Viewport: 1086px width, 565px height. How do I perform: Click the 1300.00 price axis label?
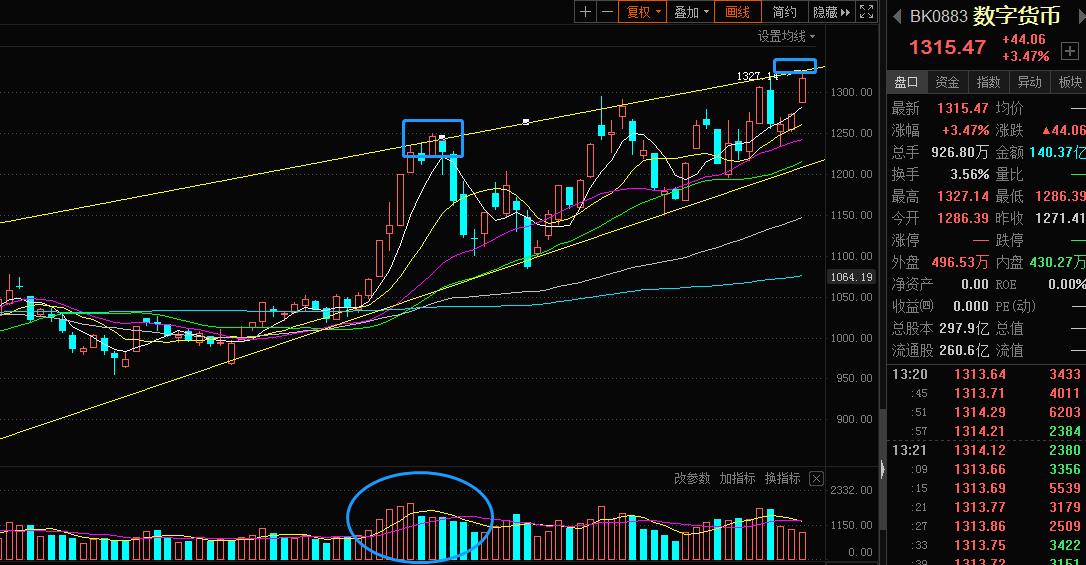point(852,92)
